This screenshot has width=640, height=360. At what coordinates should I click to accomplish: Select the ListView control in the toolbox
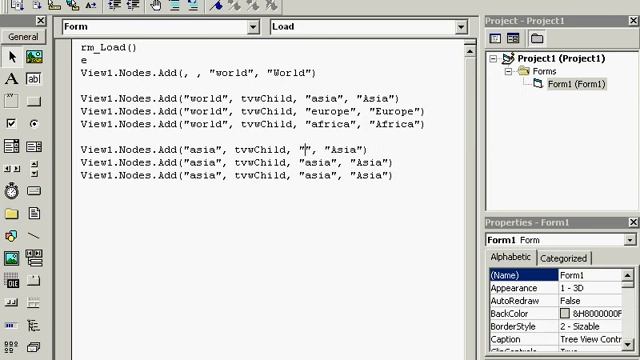tap(11, 347)
